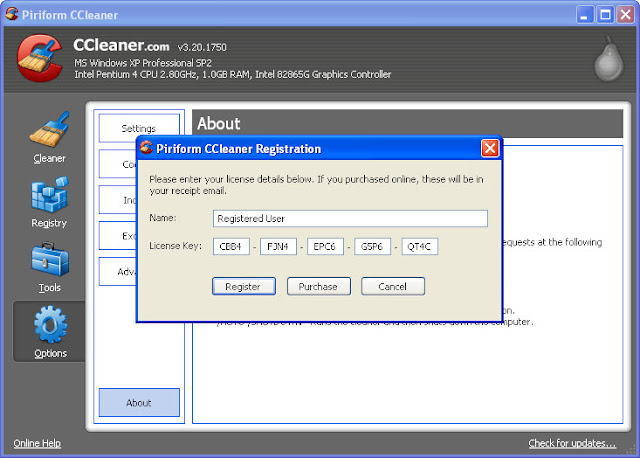640x458 pixels.
Task: Click the Register button
Action: click(x=244, y=286)
